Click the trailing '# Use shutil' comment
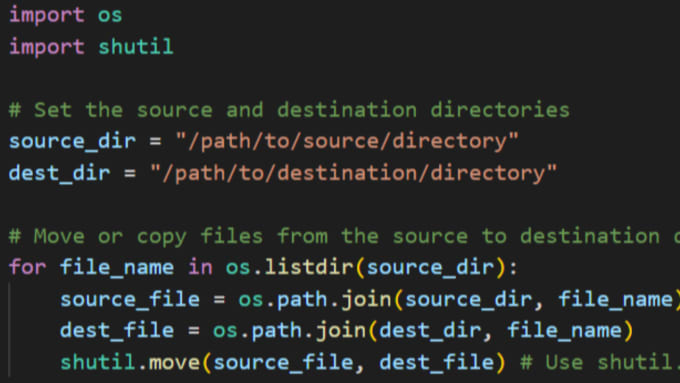This screenshot has width=680, height=383. 600,362
